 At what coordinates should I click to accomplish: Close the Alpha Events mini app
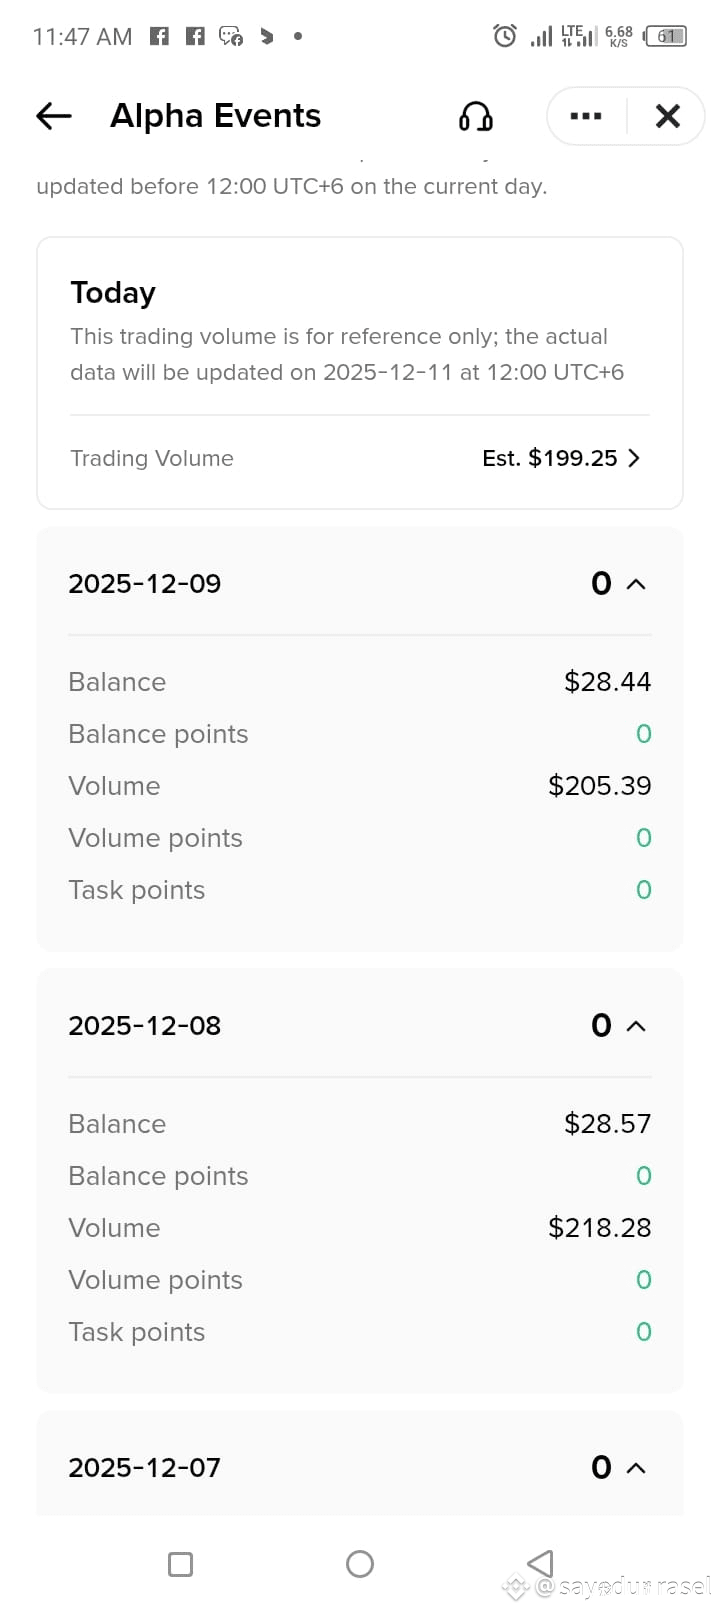pos(667,117)
